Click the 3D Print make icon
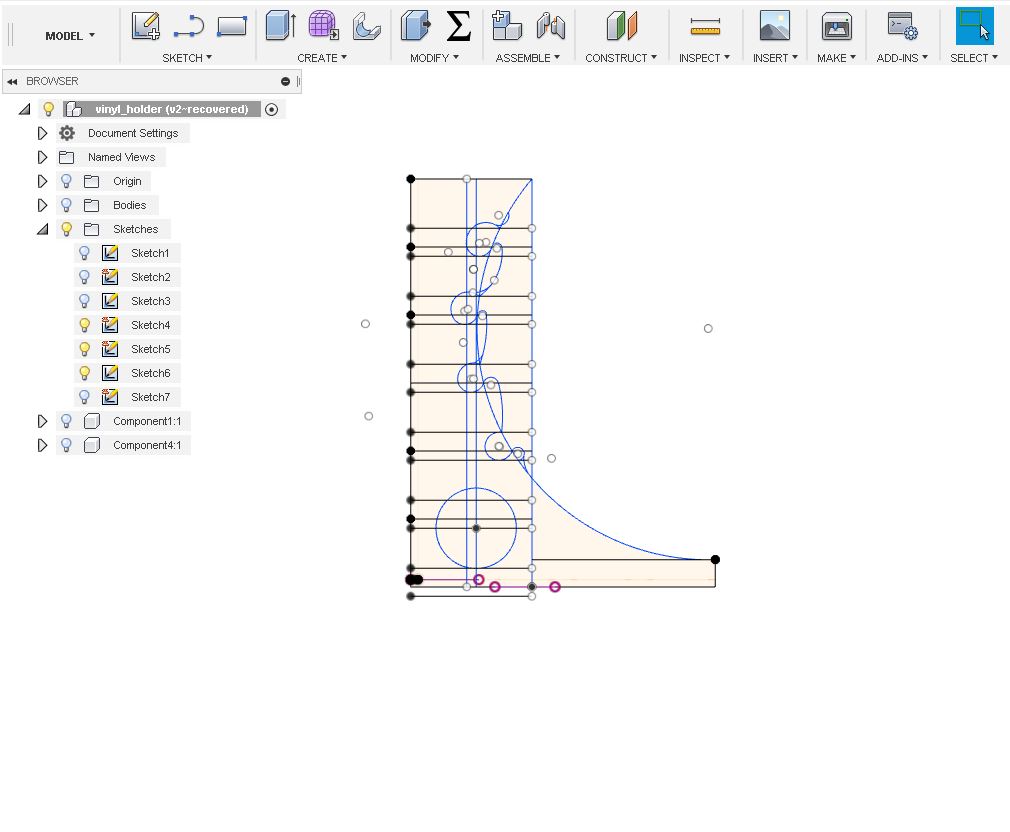This screenshot has height=832, width=1010. (836, 27)
